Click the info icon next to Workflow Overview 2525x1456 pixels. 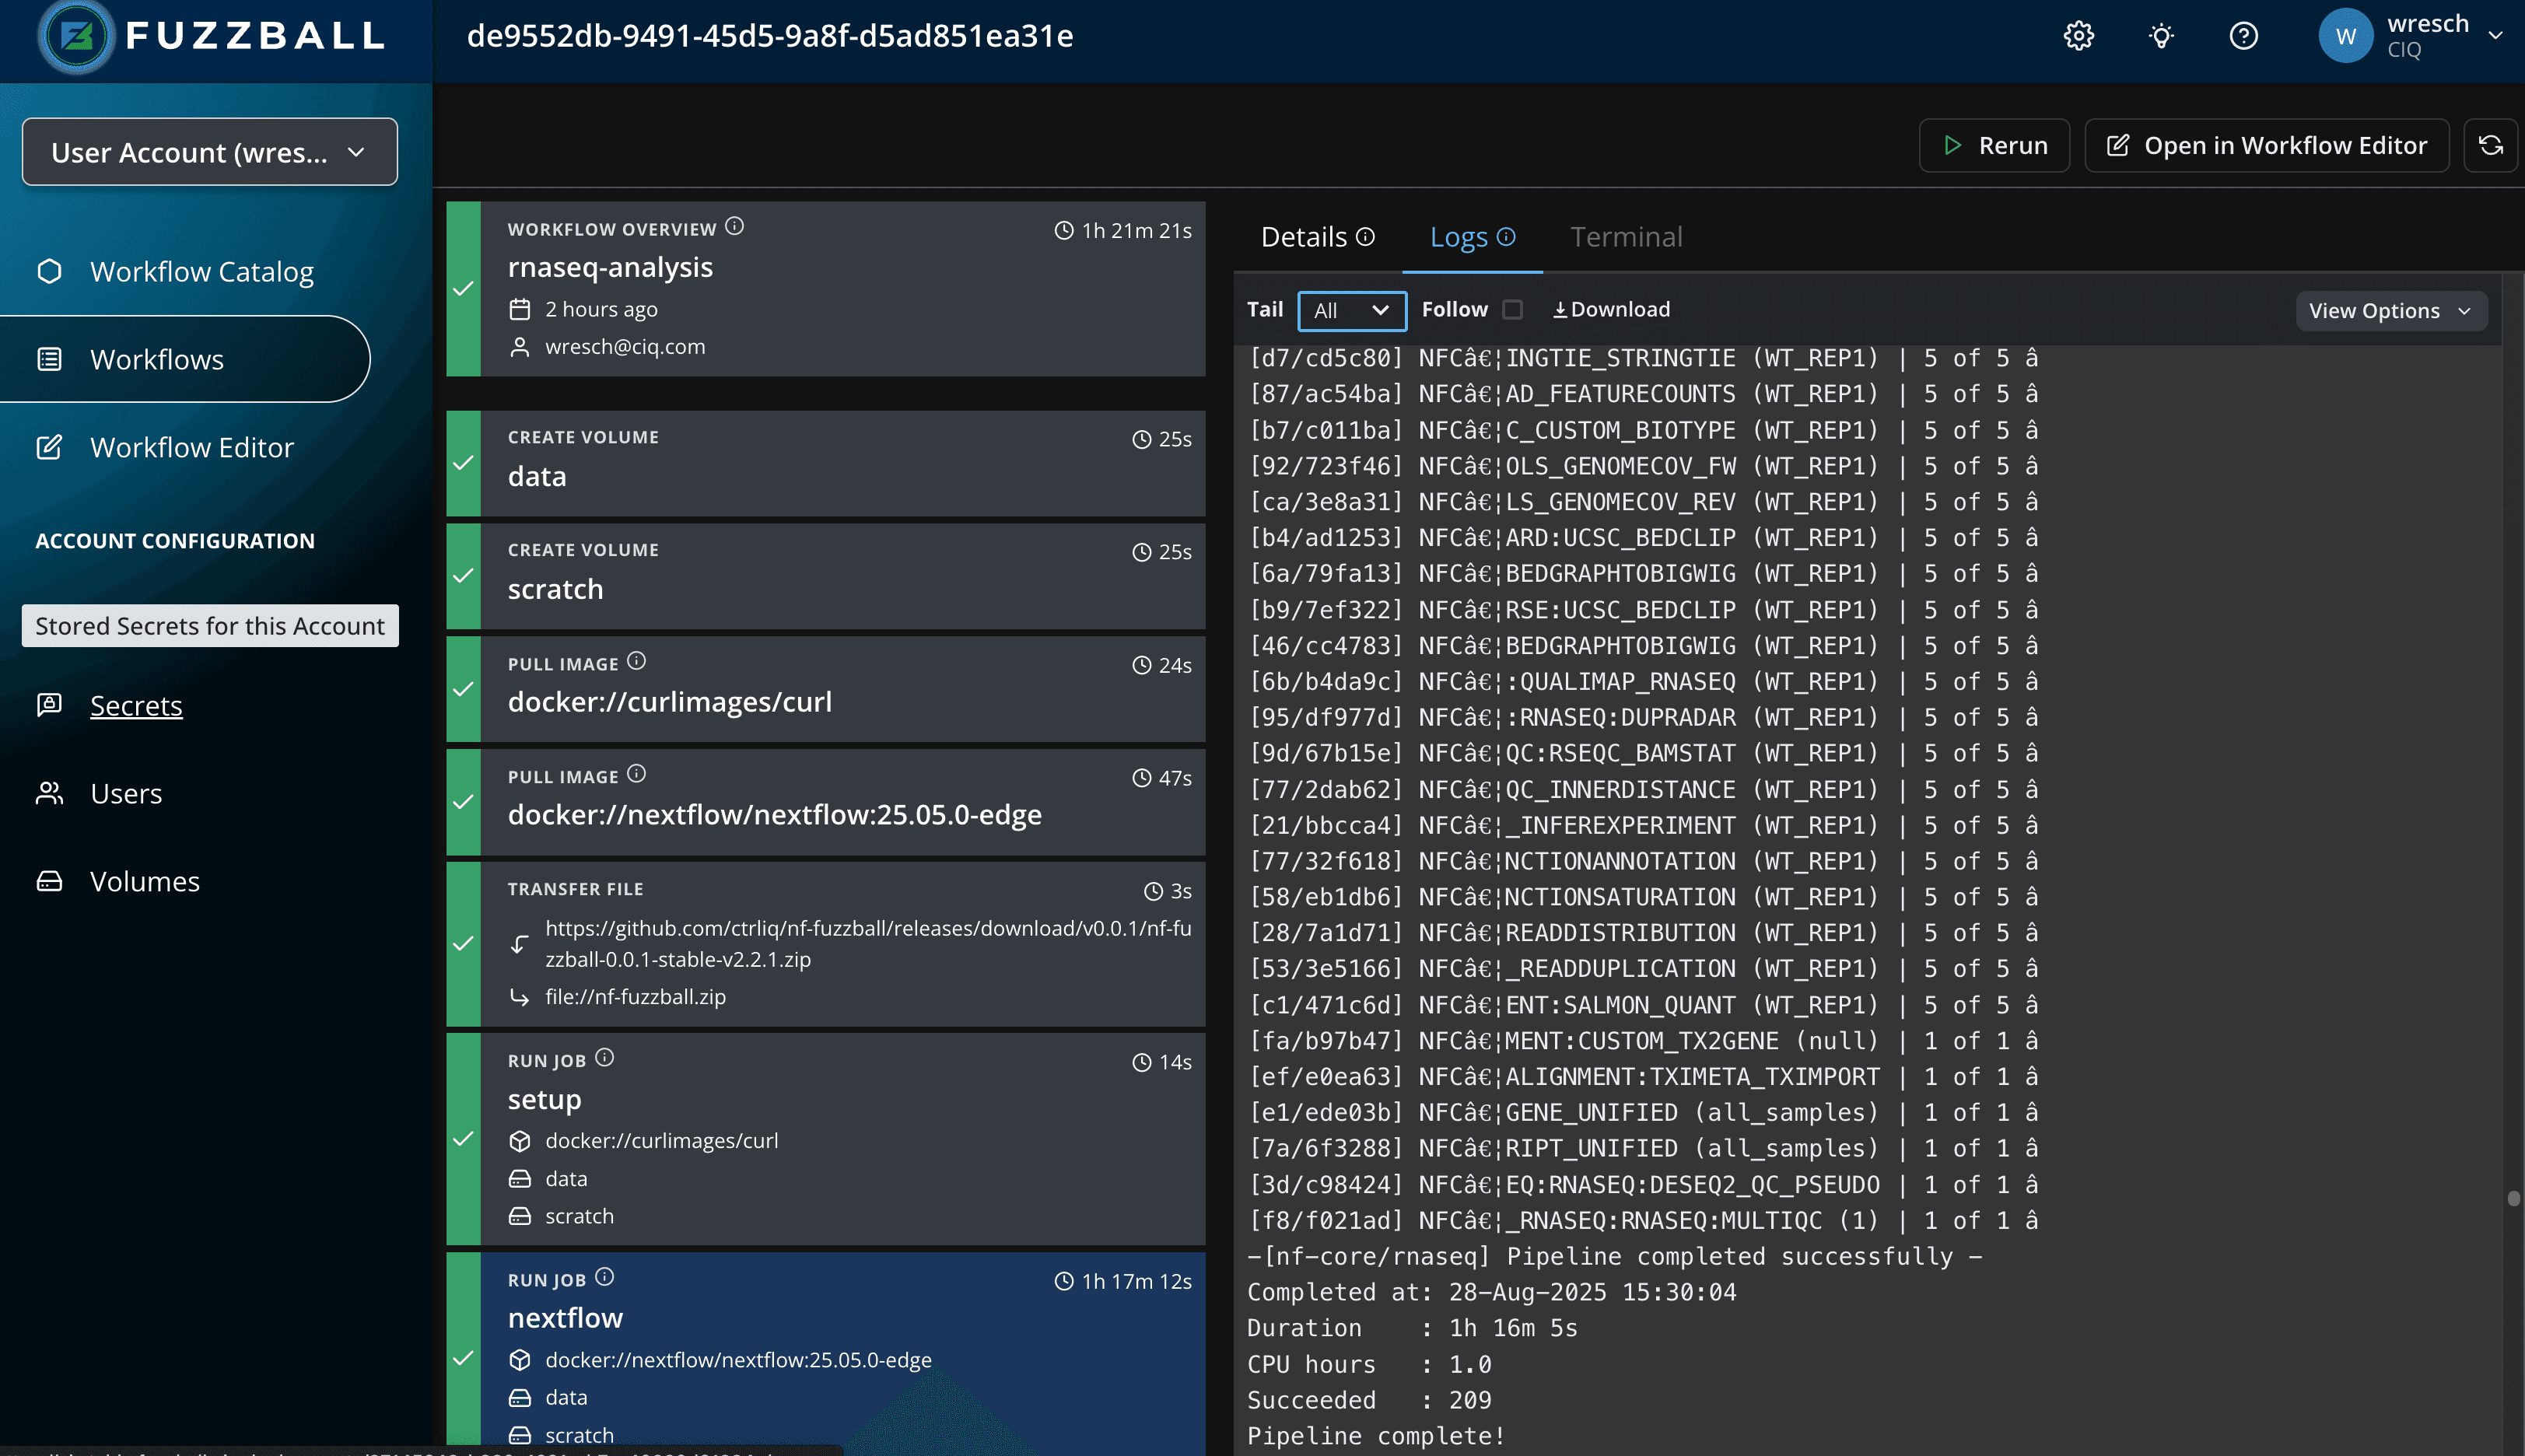pyautogui.click(x=735, y=227)
